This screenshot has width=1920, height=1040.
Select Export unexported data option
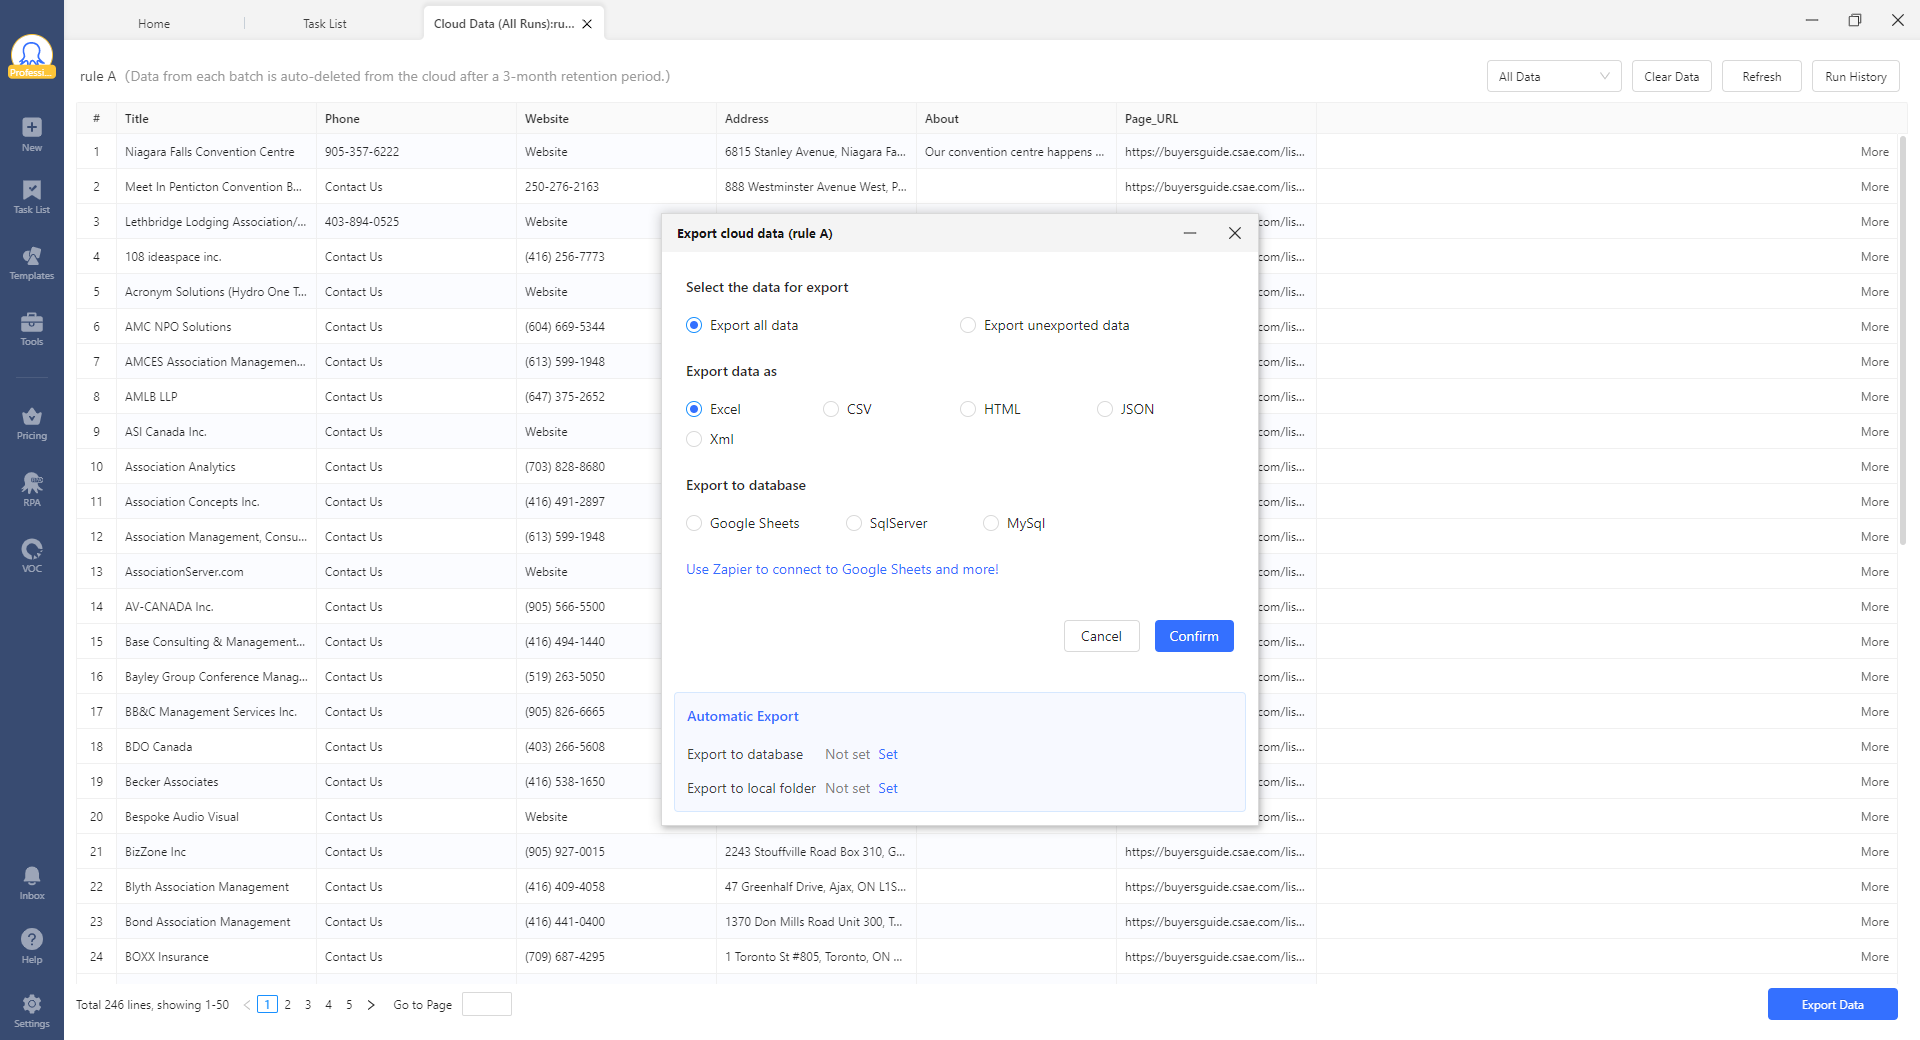(968, 325)
